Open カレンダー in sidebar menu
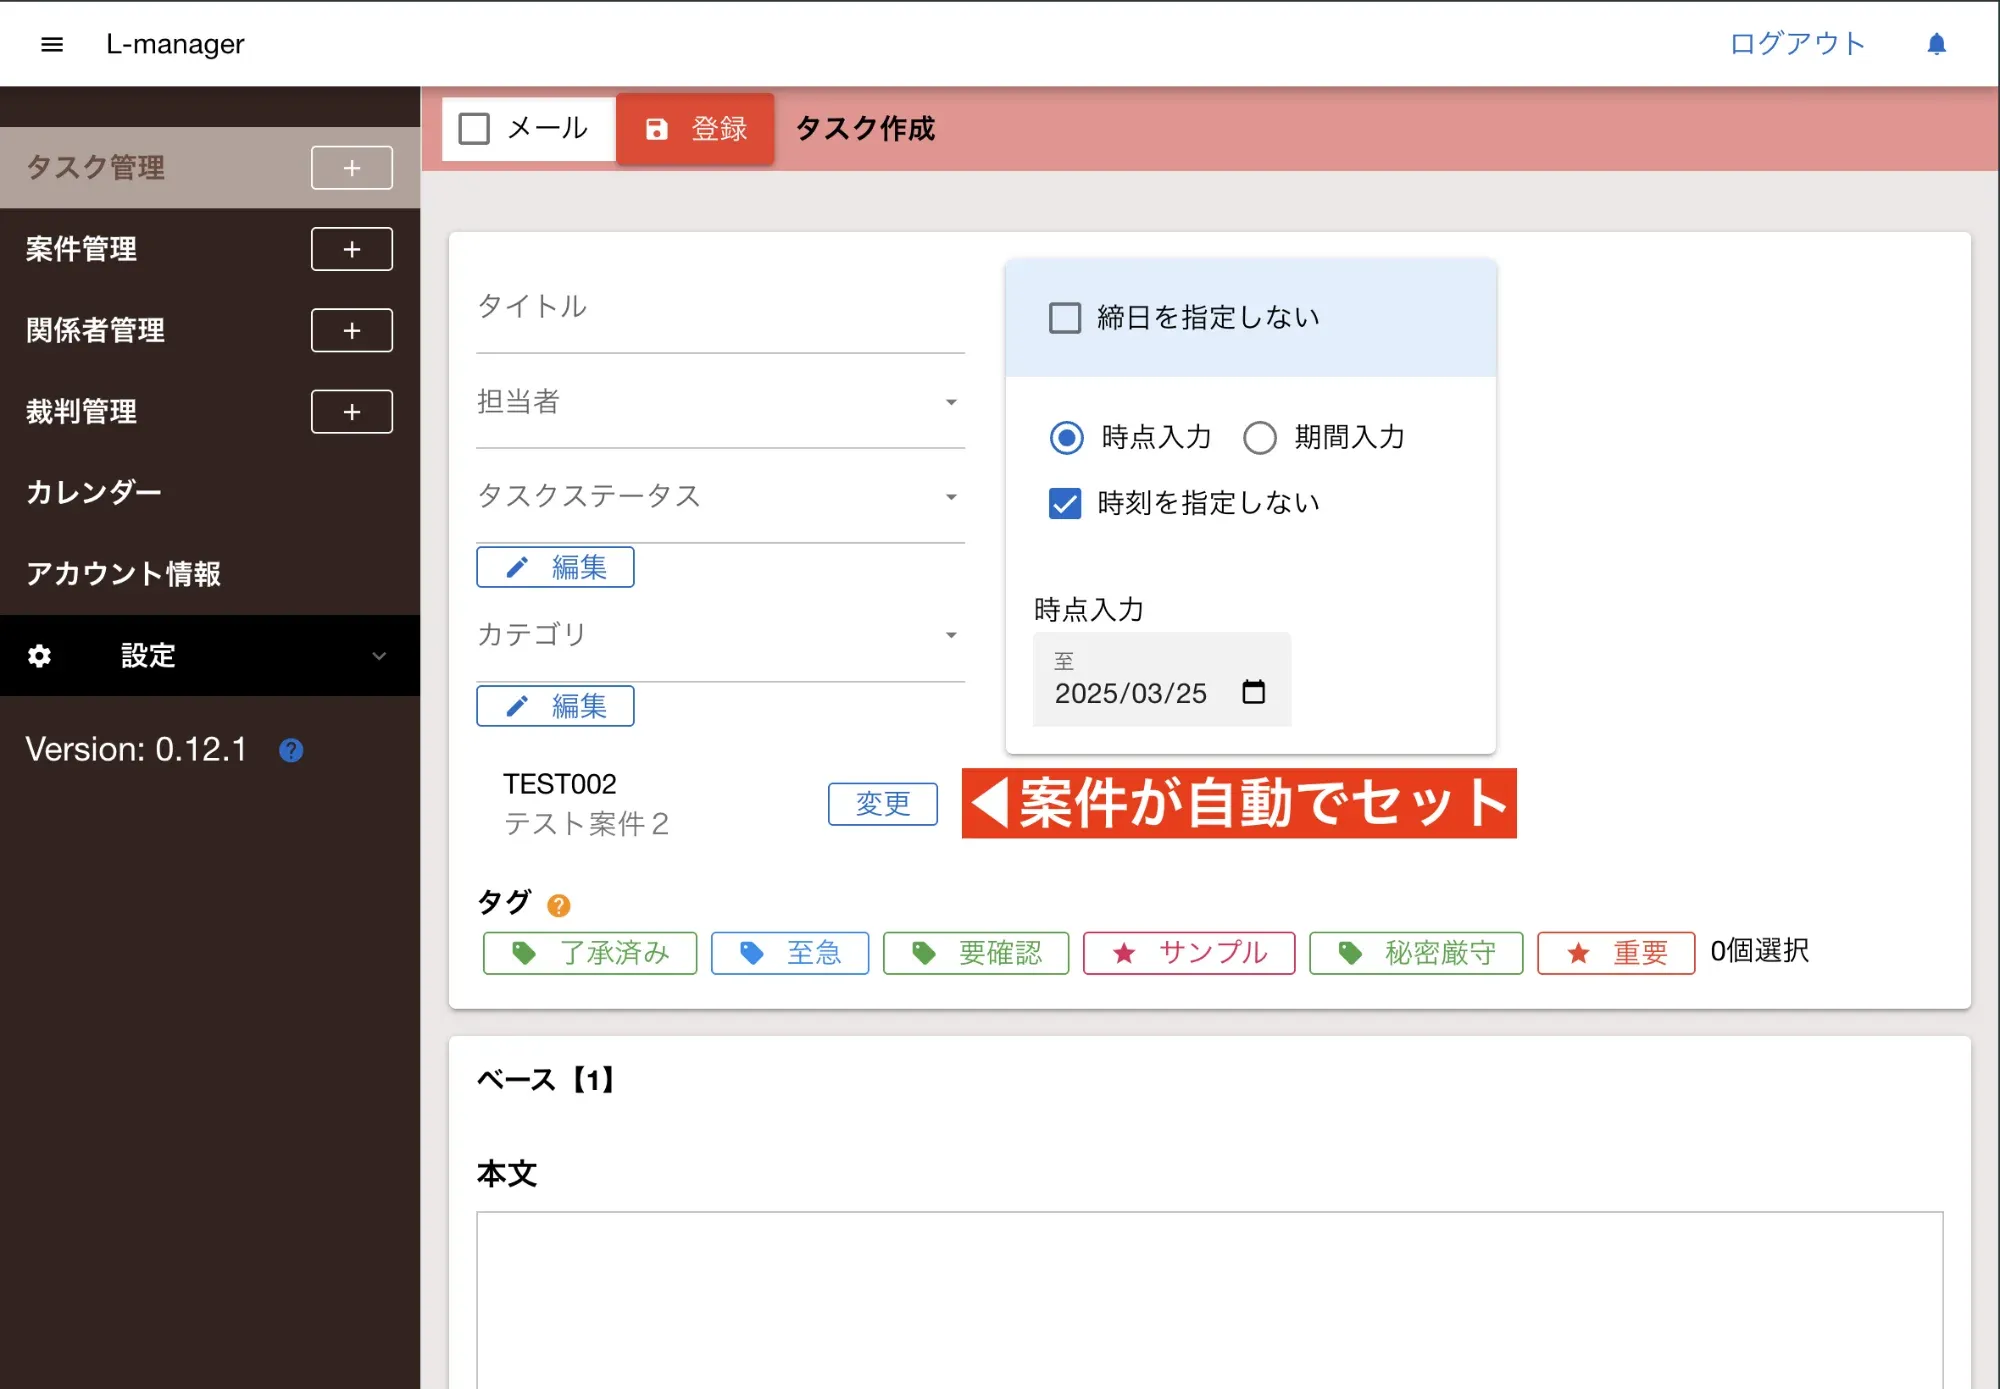The width and height of the screenshot is (2000, 1389). (x=94, y=493)
